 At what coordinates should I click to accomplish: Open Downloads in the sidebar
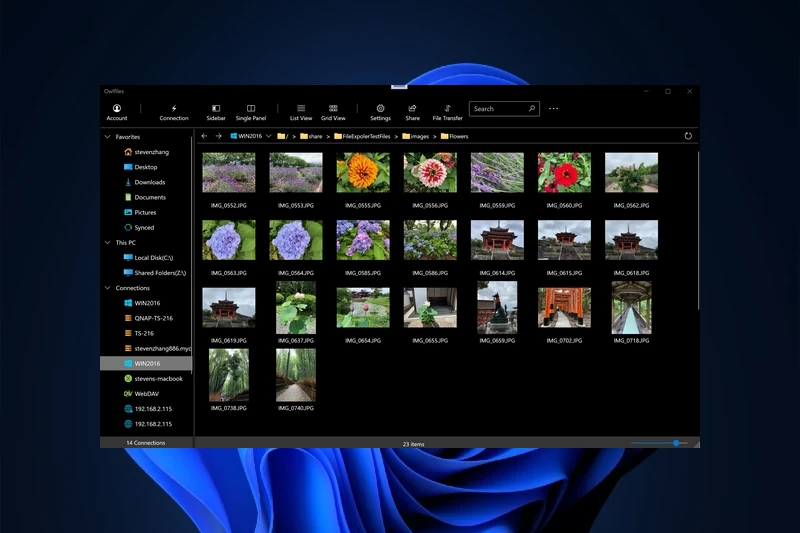pyautogui.click(x=146, y=182)
